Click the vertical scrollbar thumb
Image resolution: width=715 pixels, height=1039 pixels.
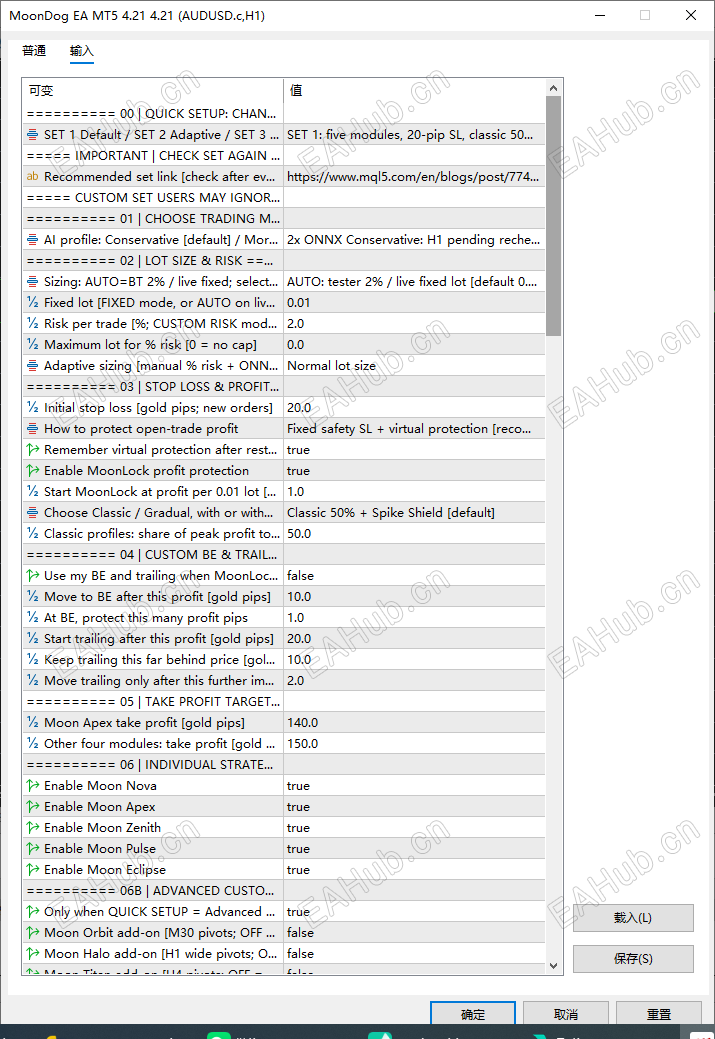coord(553,216)
